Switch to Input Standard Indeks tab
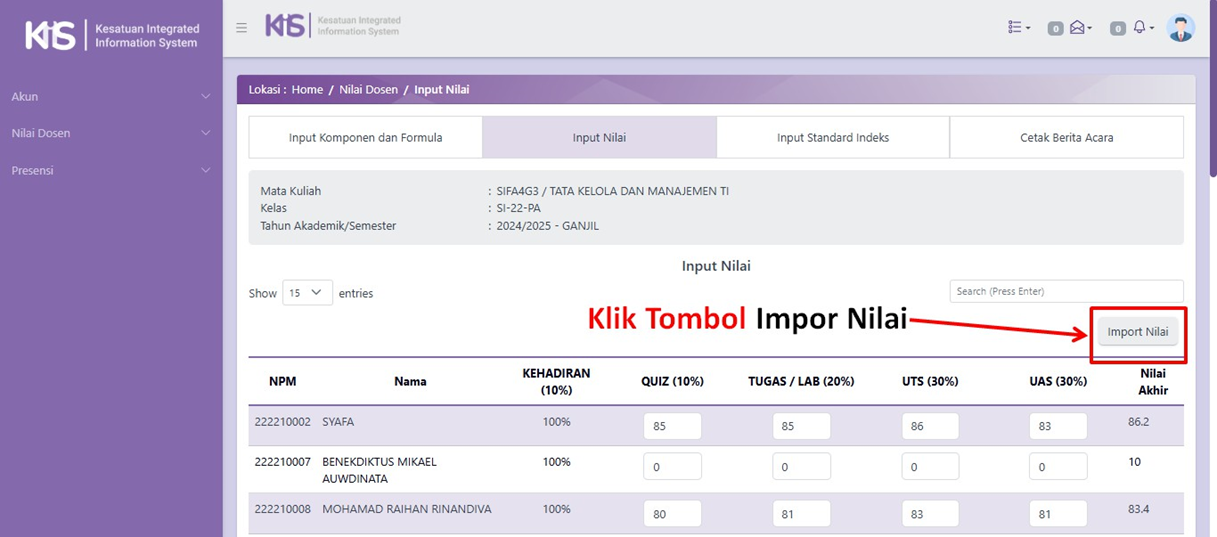 [x=832, y=138]
